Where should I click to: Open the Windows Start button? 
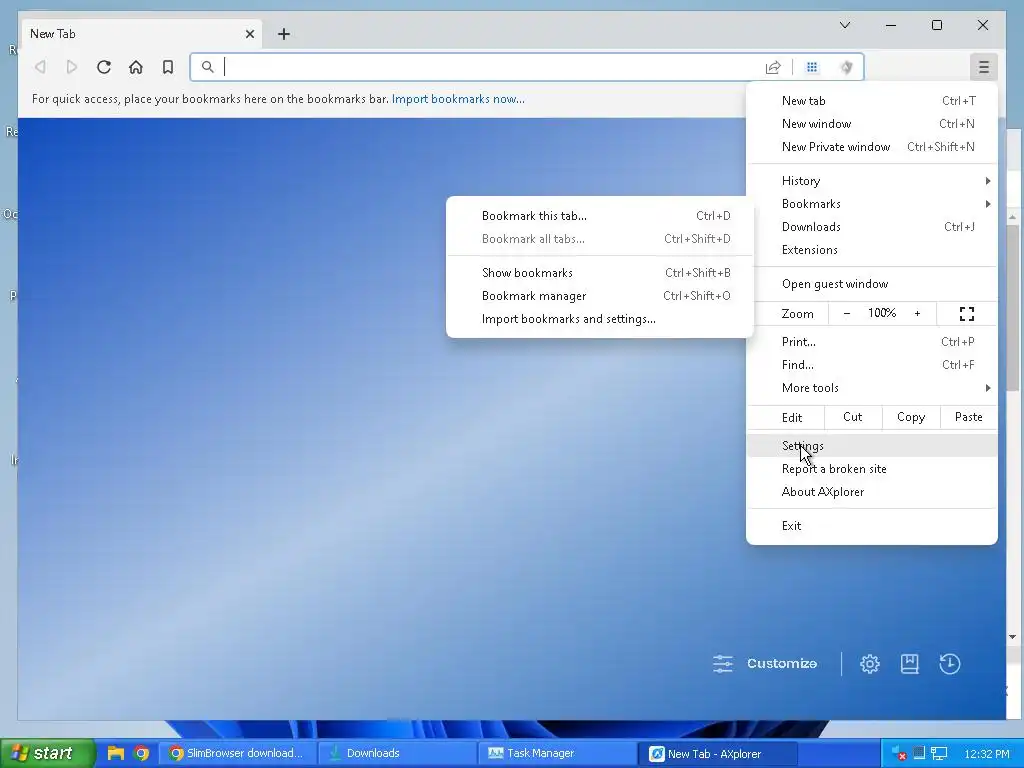(x=47, y=753)
